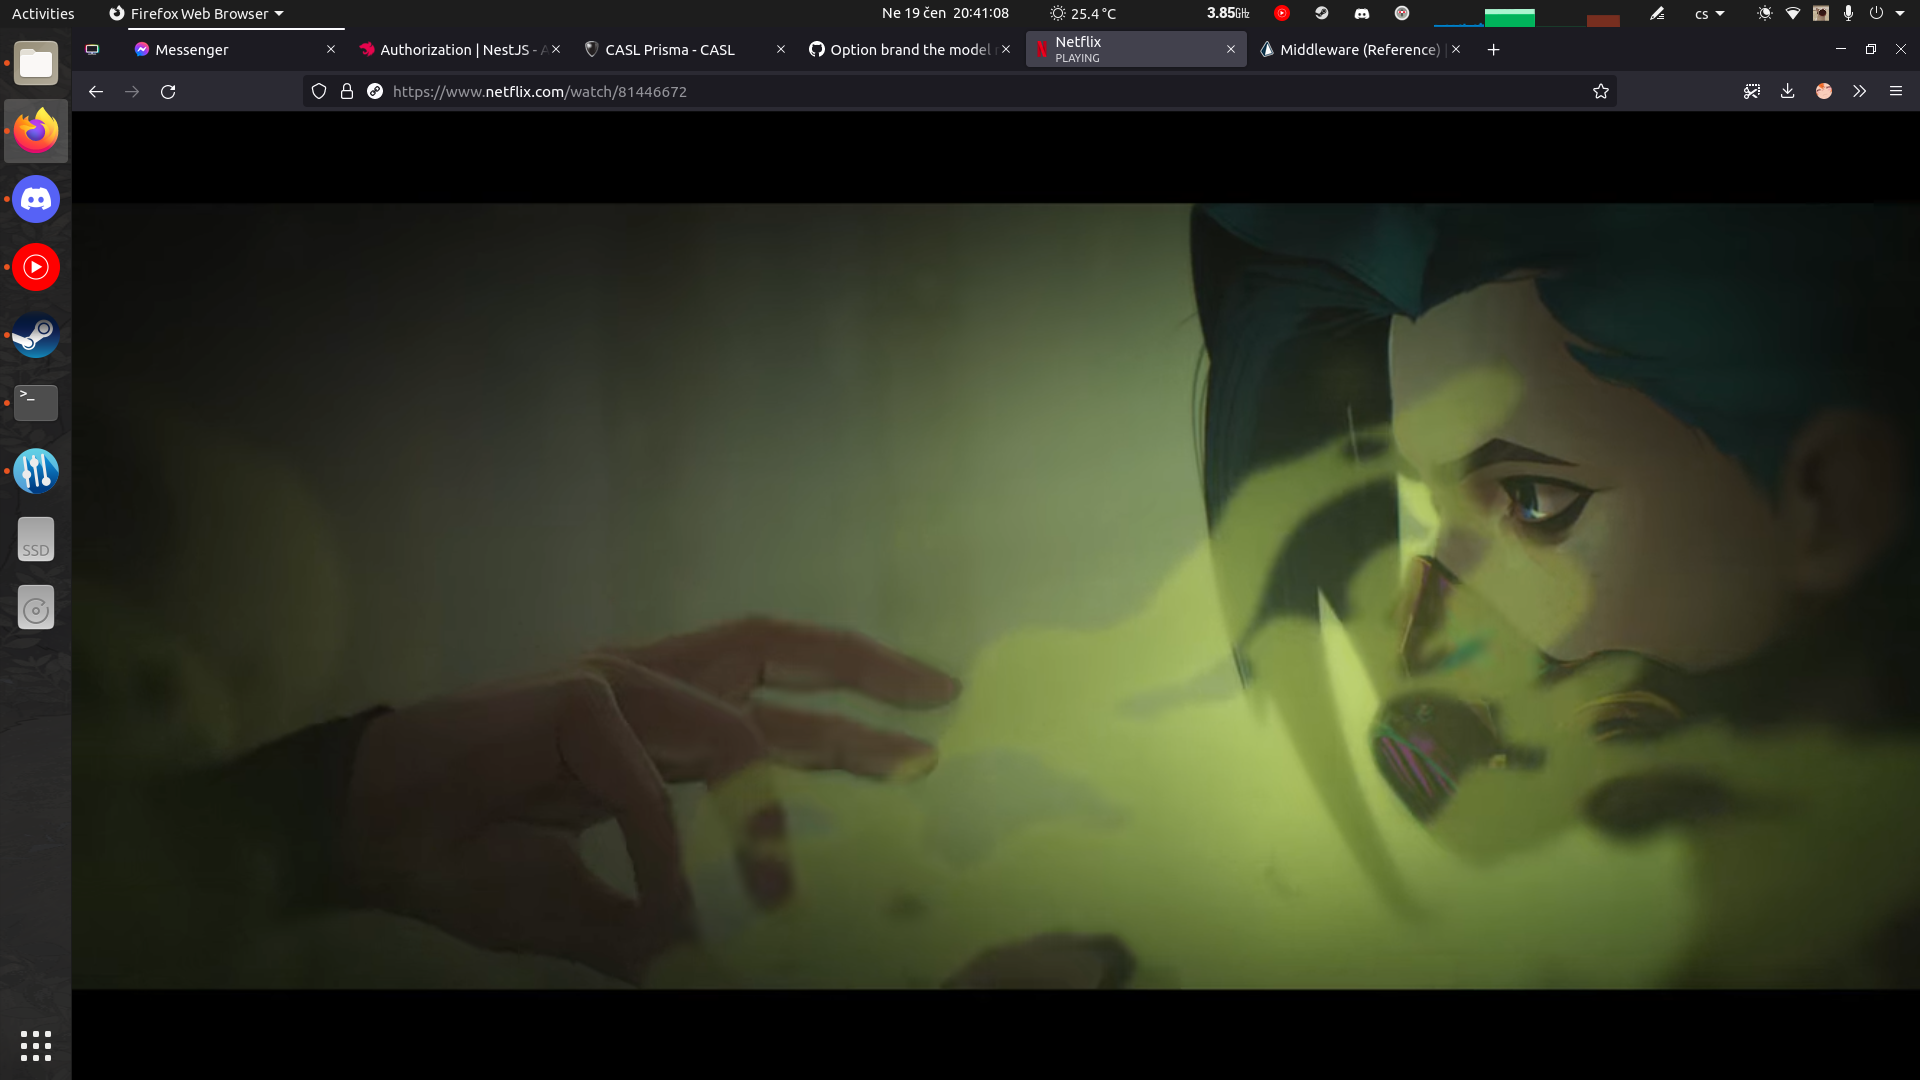Switch to the CASL Prisma tab

(670, 49)
